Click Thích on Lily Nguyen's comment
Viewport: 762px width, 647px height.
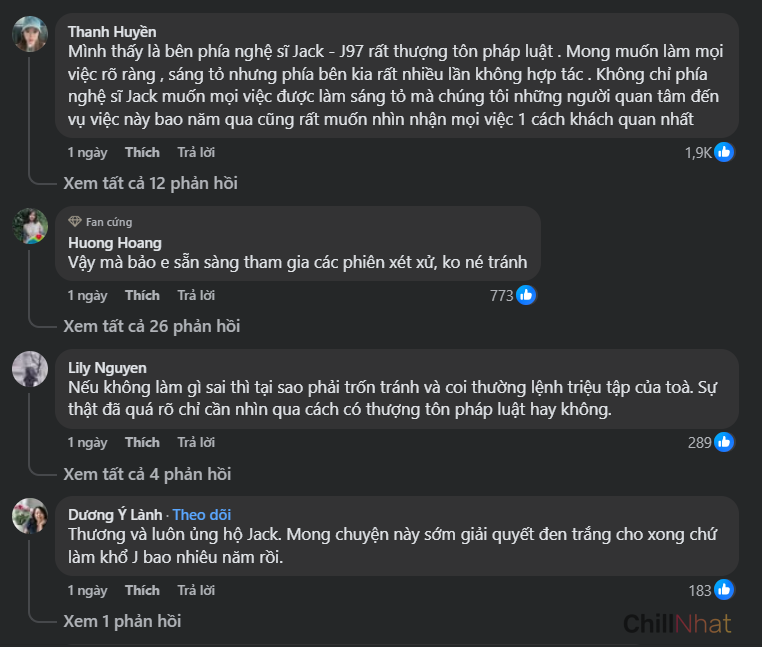(x=142, y=442)
